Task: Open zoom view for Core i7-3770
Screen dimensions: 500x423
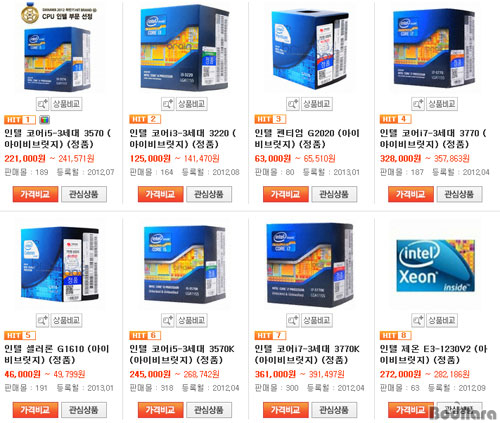Action: [418, 104]
